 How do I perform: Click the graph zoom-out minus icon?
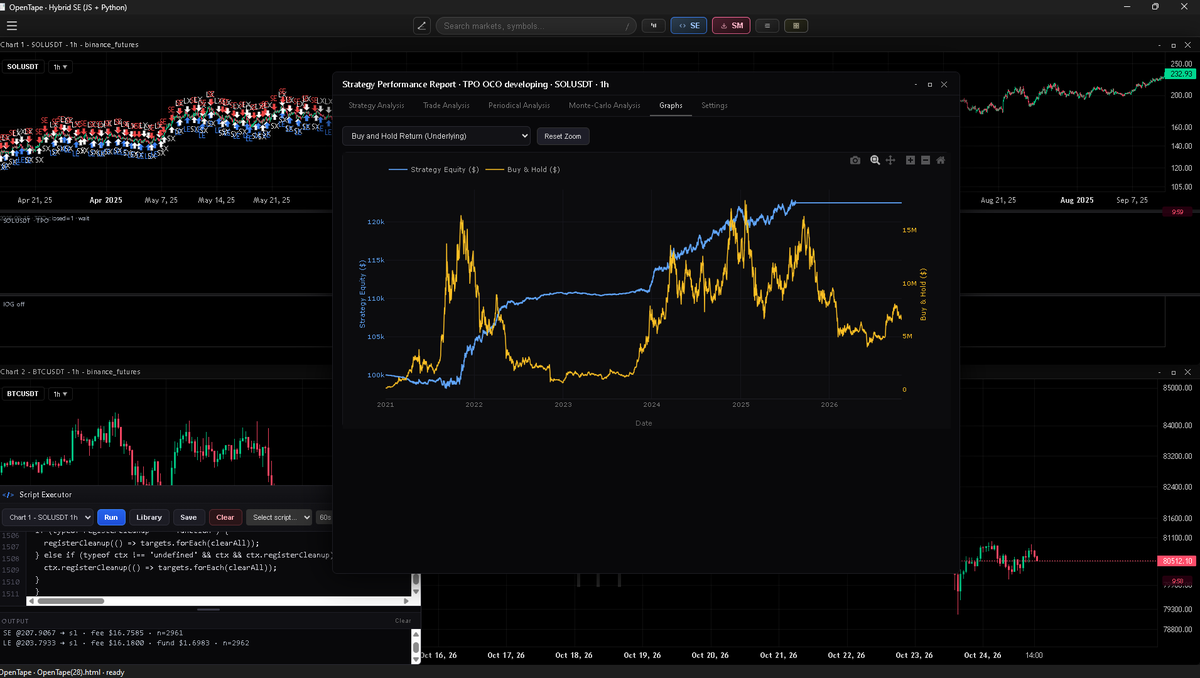coord(925,160)
